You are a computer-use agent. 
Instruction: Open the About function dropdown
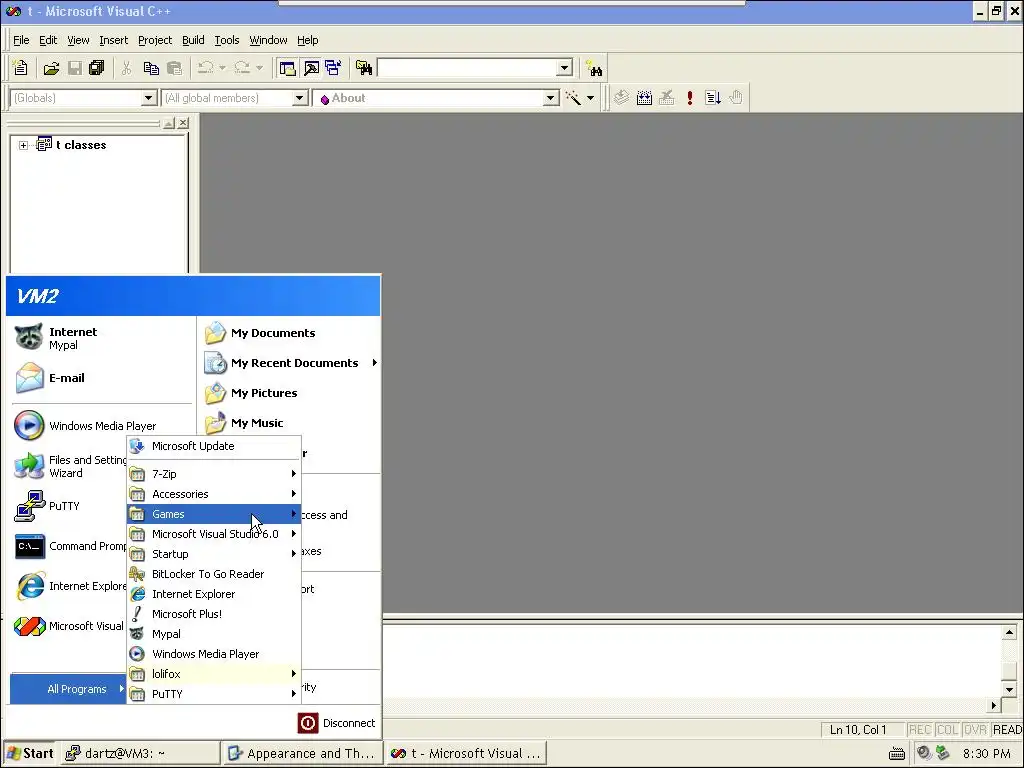click(x=551, y=98)
